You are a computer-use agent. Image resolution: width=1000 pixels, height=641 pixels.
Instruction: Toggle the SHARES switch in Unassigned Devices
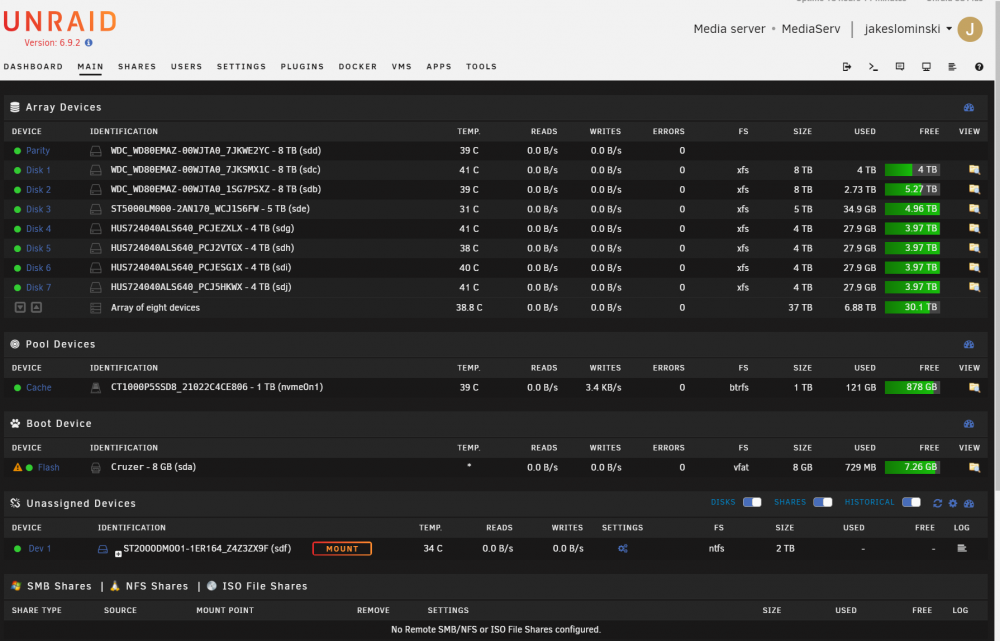823,503
